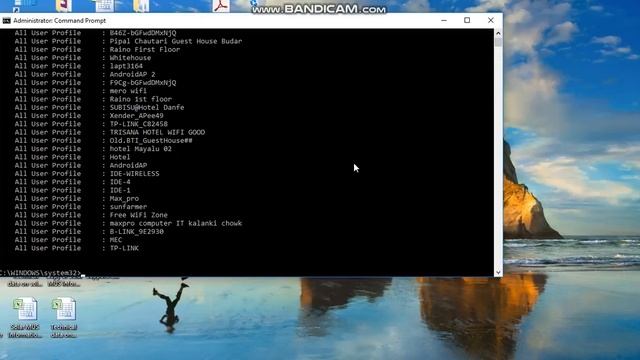
Task: Click the 'IDE-4' profile entry
Action: pos(120,182)
